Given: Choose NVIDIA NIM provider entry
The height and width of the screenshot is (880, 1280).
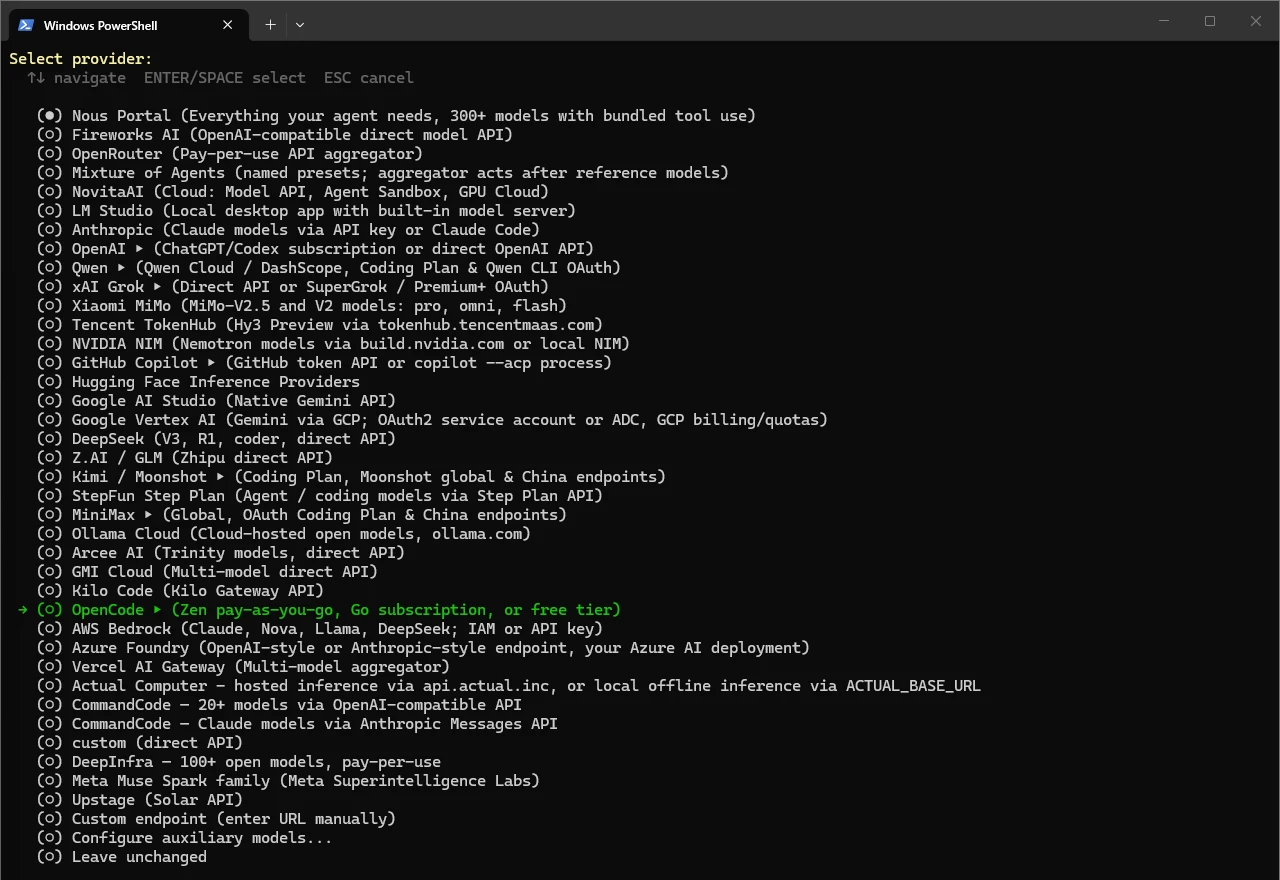Looking at the screenshot, I should (333, 344).
